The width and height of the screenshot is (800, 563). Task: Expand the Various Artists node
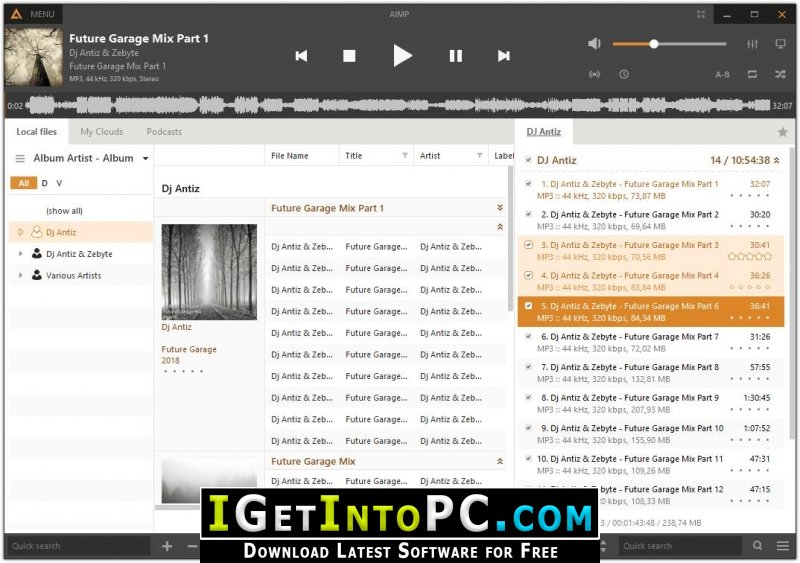[x=20, y=275]
